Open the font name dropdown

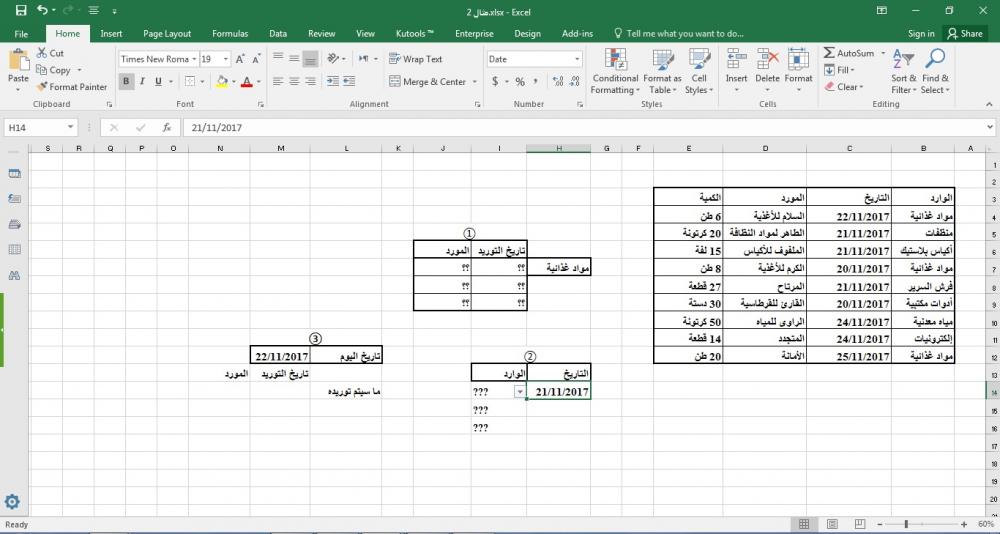click(194, 59)
